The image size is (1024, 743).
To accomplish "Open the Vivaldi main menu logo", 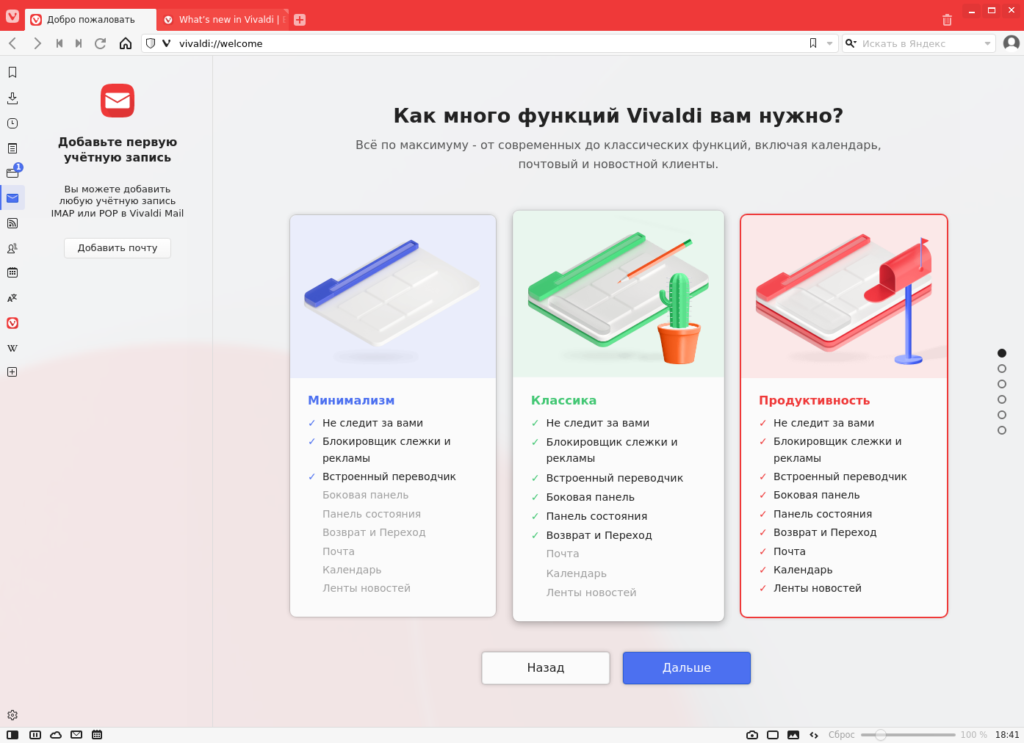I will pos(12,16).
